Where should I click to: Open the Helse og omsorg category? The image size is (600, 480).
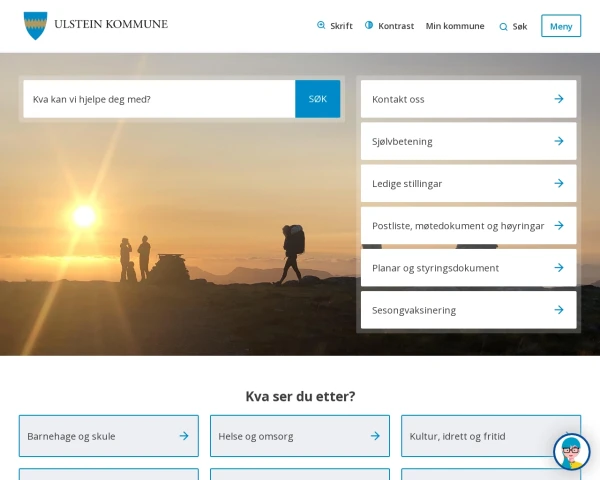coord(300,436)
